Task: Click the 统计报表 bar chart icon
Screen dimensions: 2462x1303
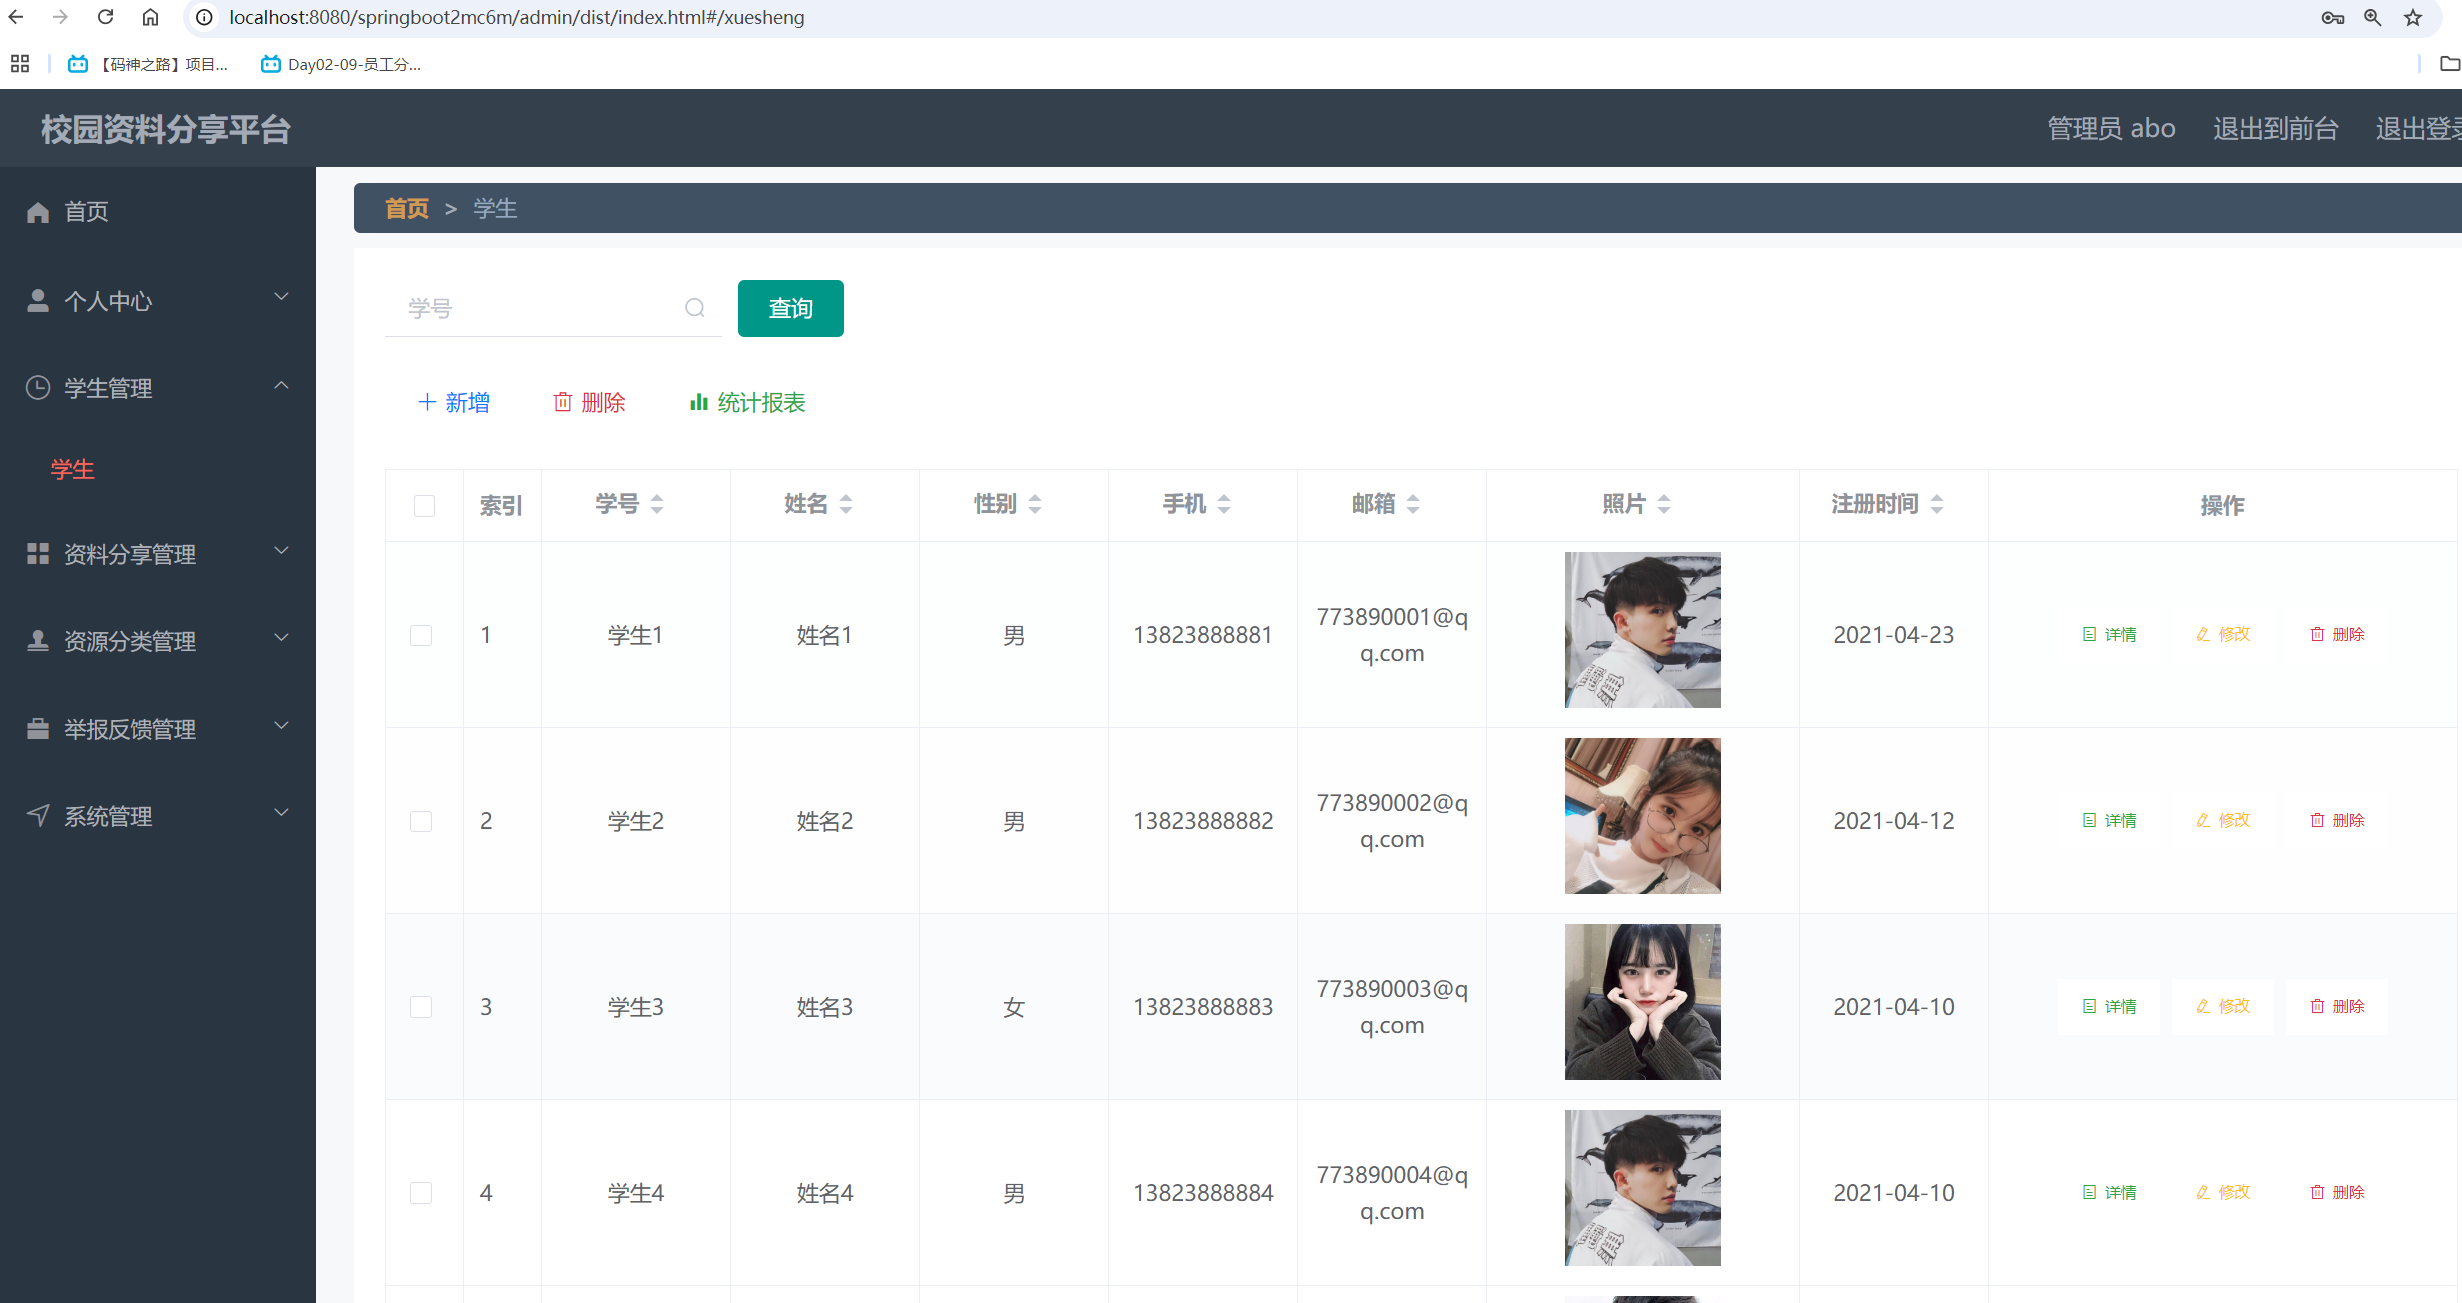Action: [x=698, y=402]
